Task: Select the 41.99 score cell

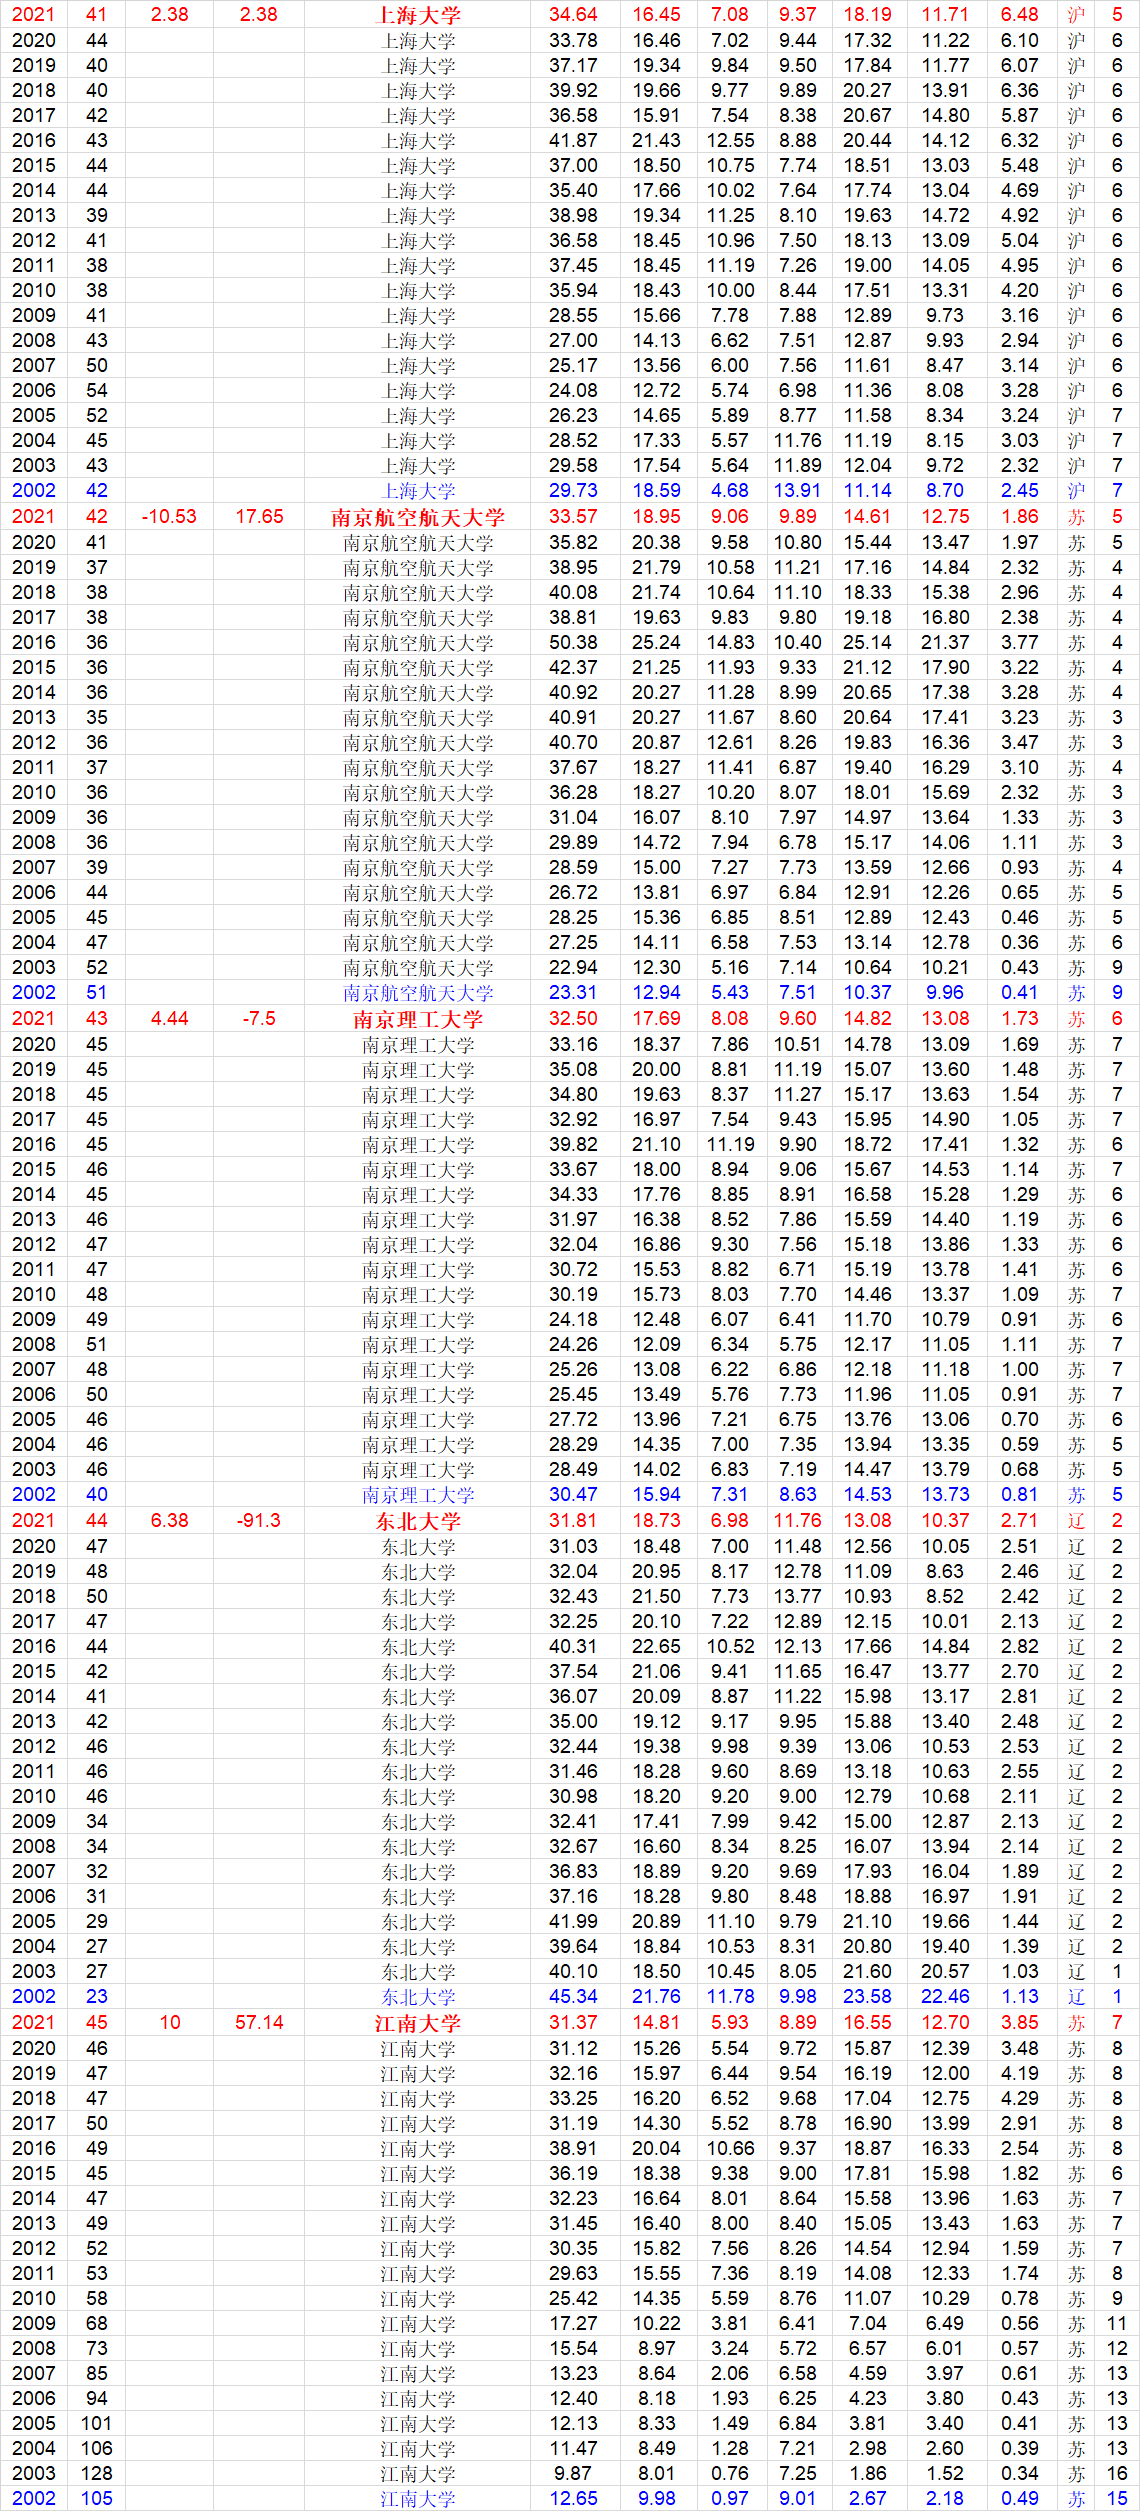Action: click(573, 1922)
